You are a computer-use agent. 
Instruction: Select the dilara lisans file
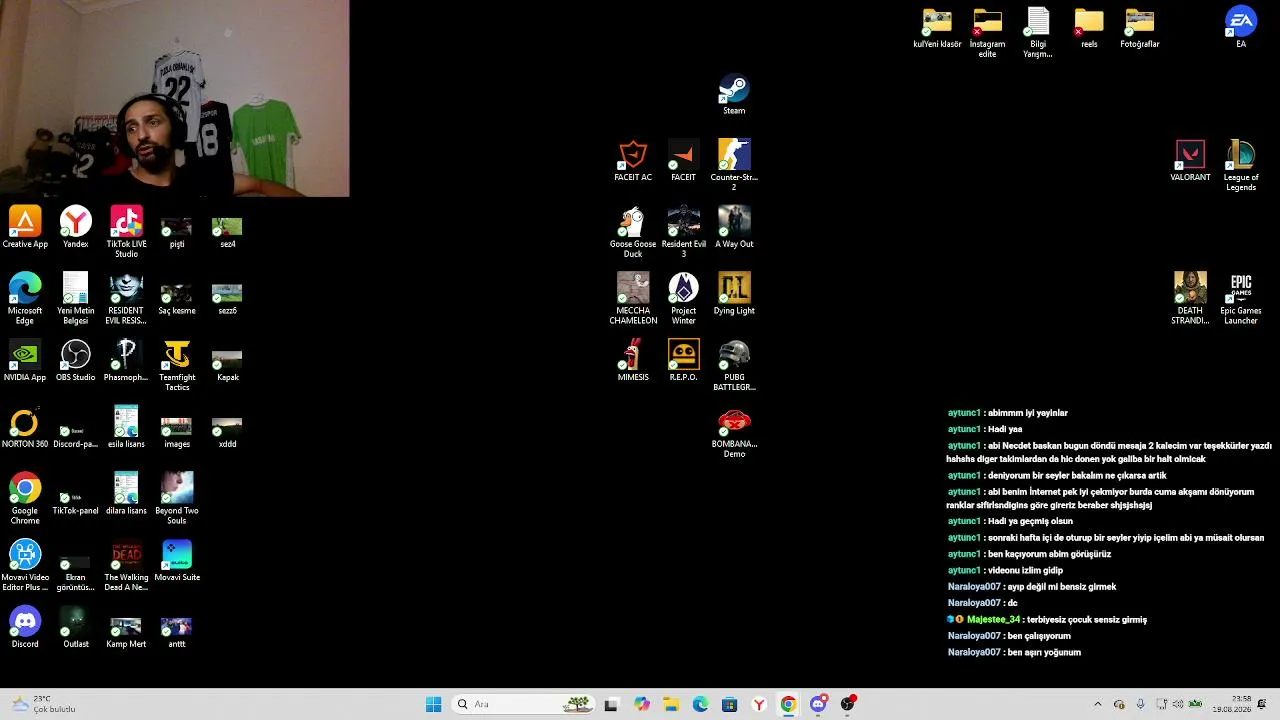click(126, 494)
